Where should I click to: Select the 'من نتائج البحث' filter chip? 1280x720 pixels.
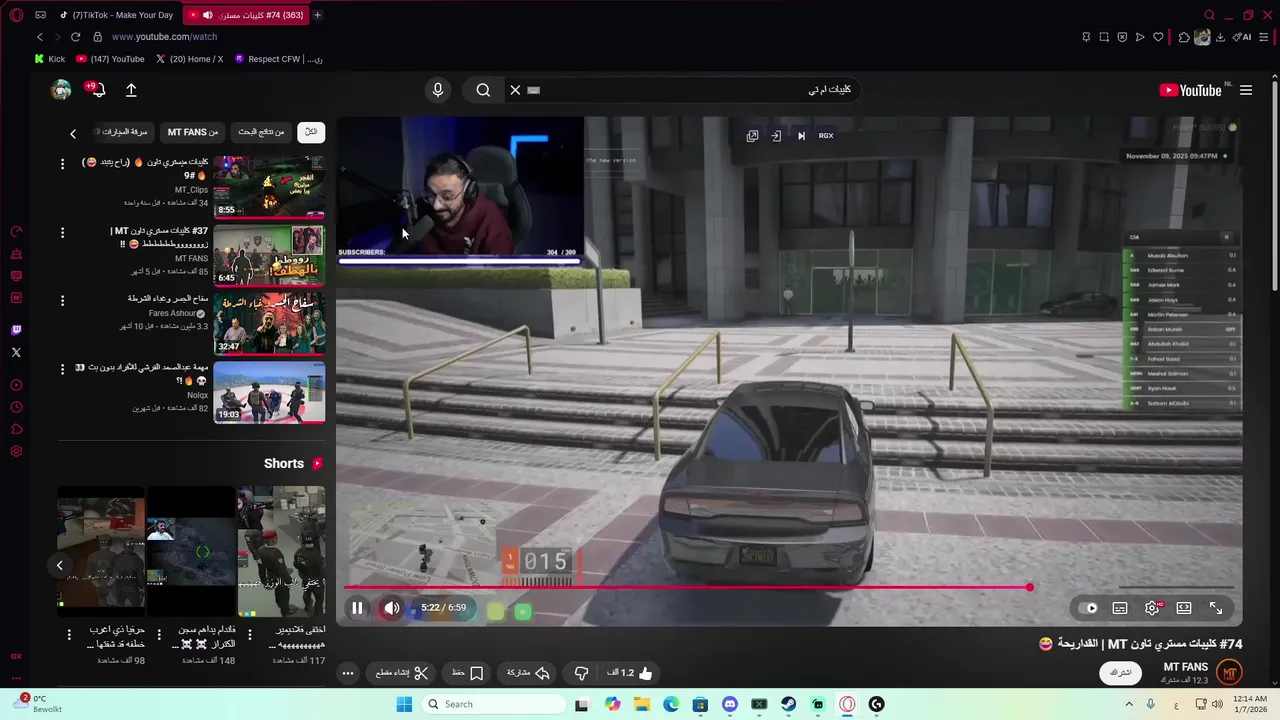click(x=261, y=132)
